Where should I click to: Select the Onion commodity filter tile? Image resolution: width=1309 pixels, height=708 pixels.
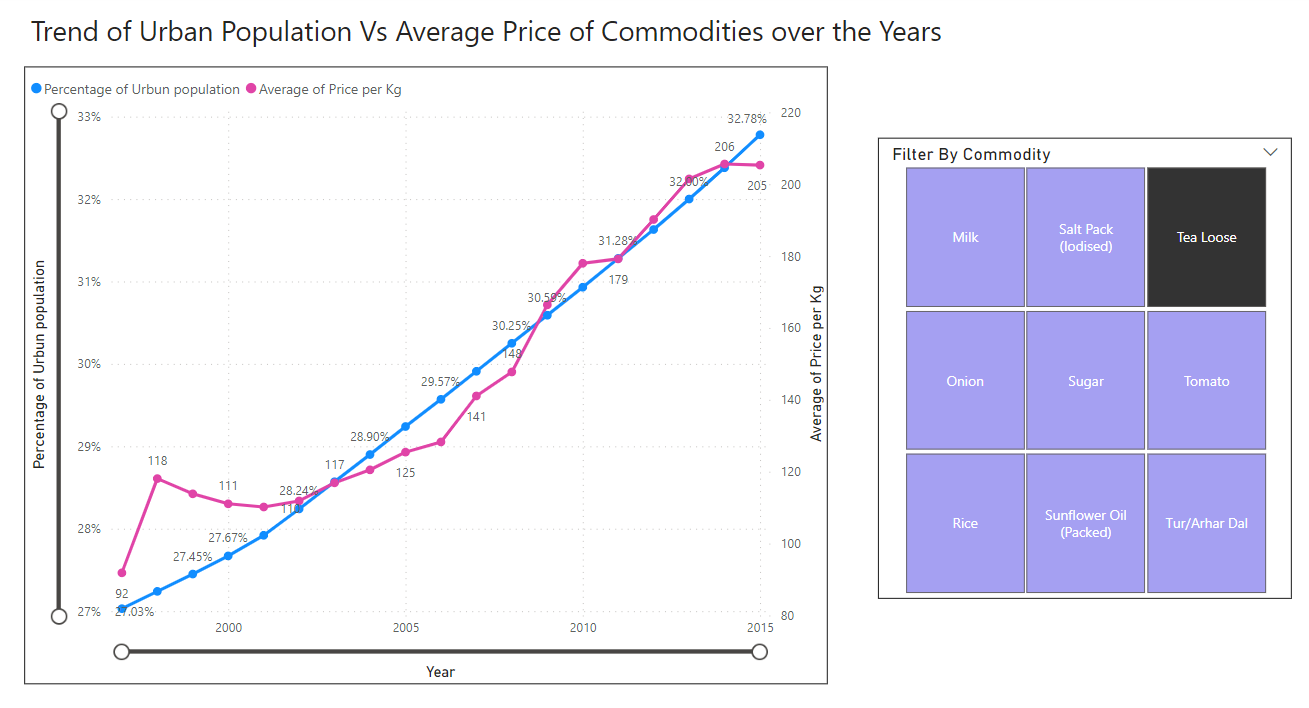(964, 380)
